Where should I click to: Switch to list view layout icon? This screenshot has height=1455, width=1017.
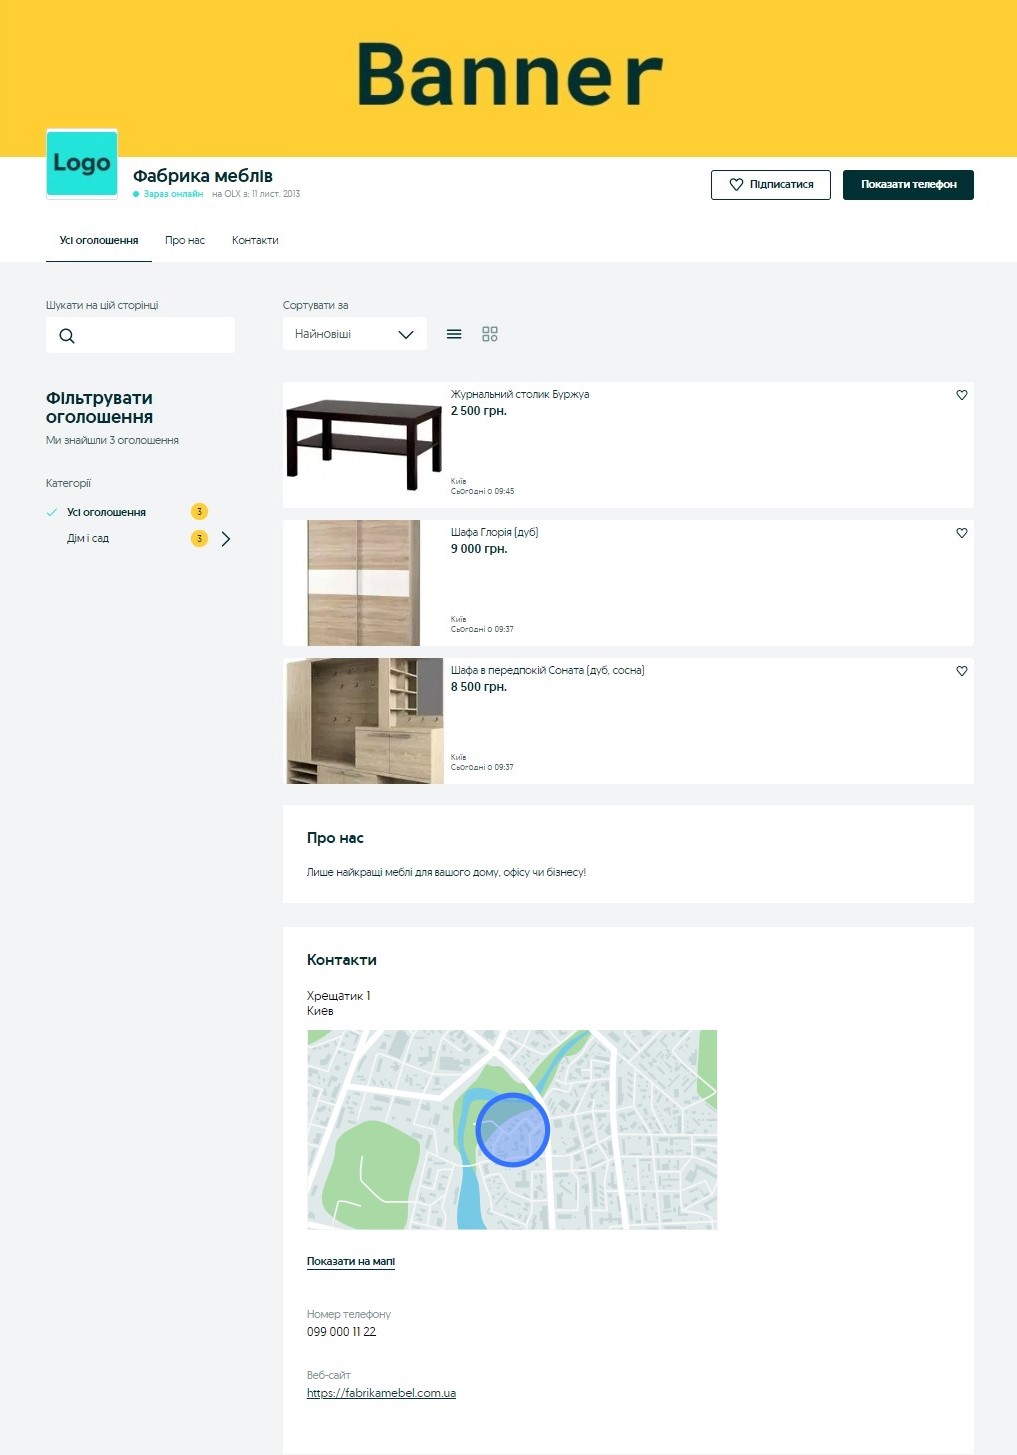point(454,334)
